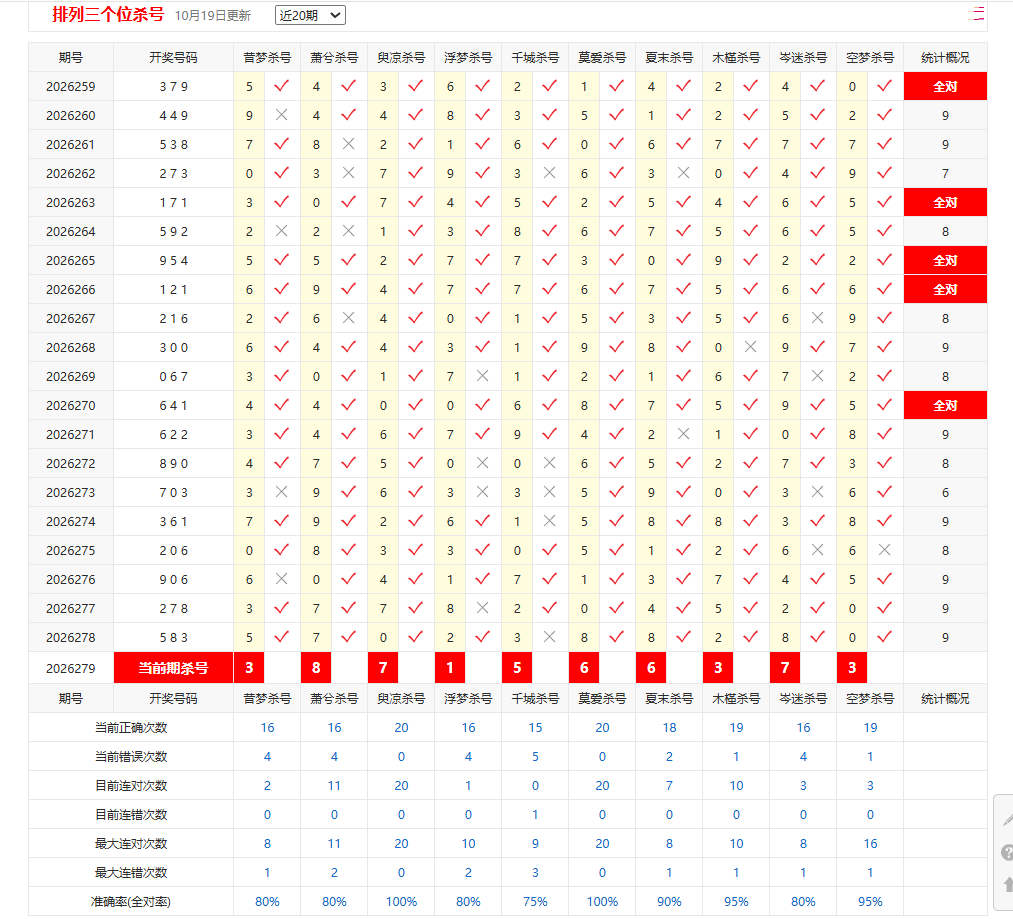Screen dimensions: 1013x919
Task: Click the 目前连错次数 row label
Action: coord(131,815)
